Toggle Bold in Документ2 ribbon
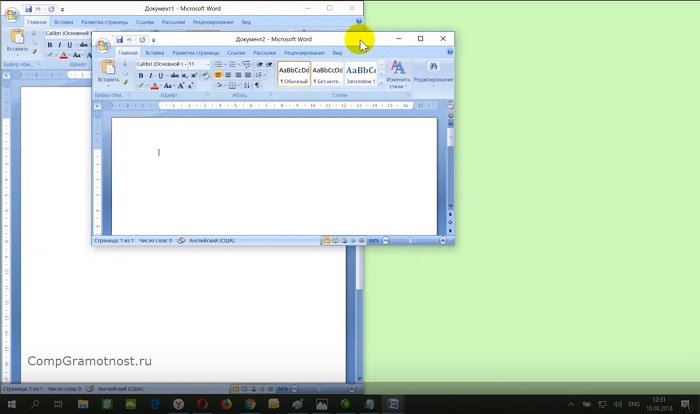The height and width of the screenshot is (414, 700). pyautogui.click(x=141, y=75)
